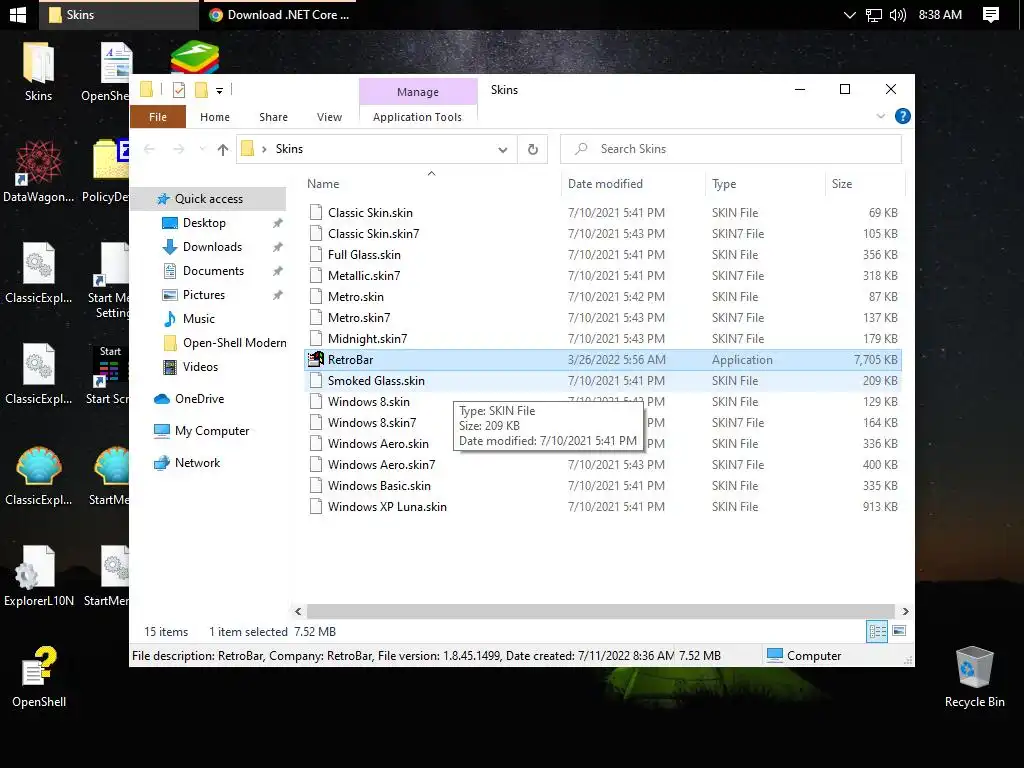Image resolution: width=1024 pixels, height=768 pixels.
Task: Open Explorer Help question mark icon
Action: [x=903, y=116]
